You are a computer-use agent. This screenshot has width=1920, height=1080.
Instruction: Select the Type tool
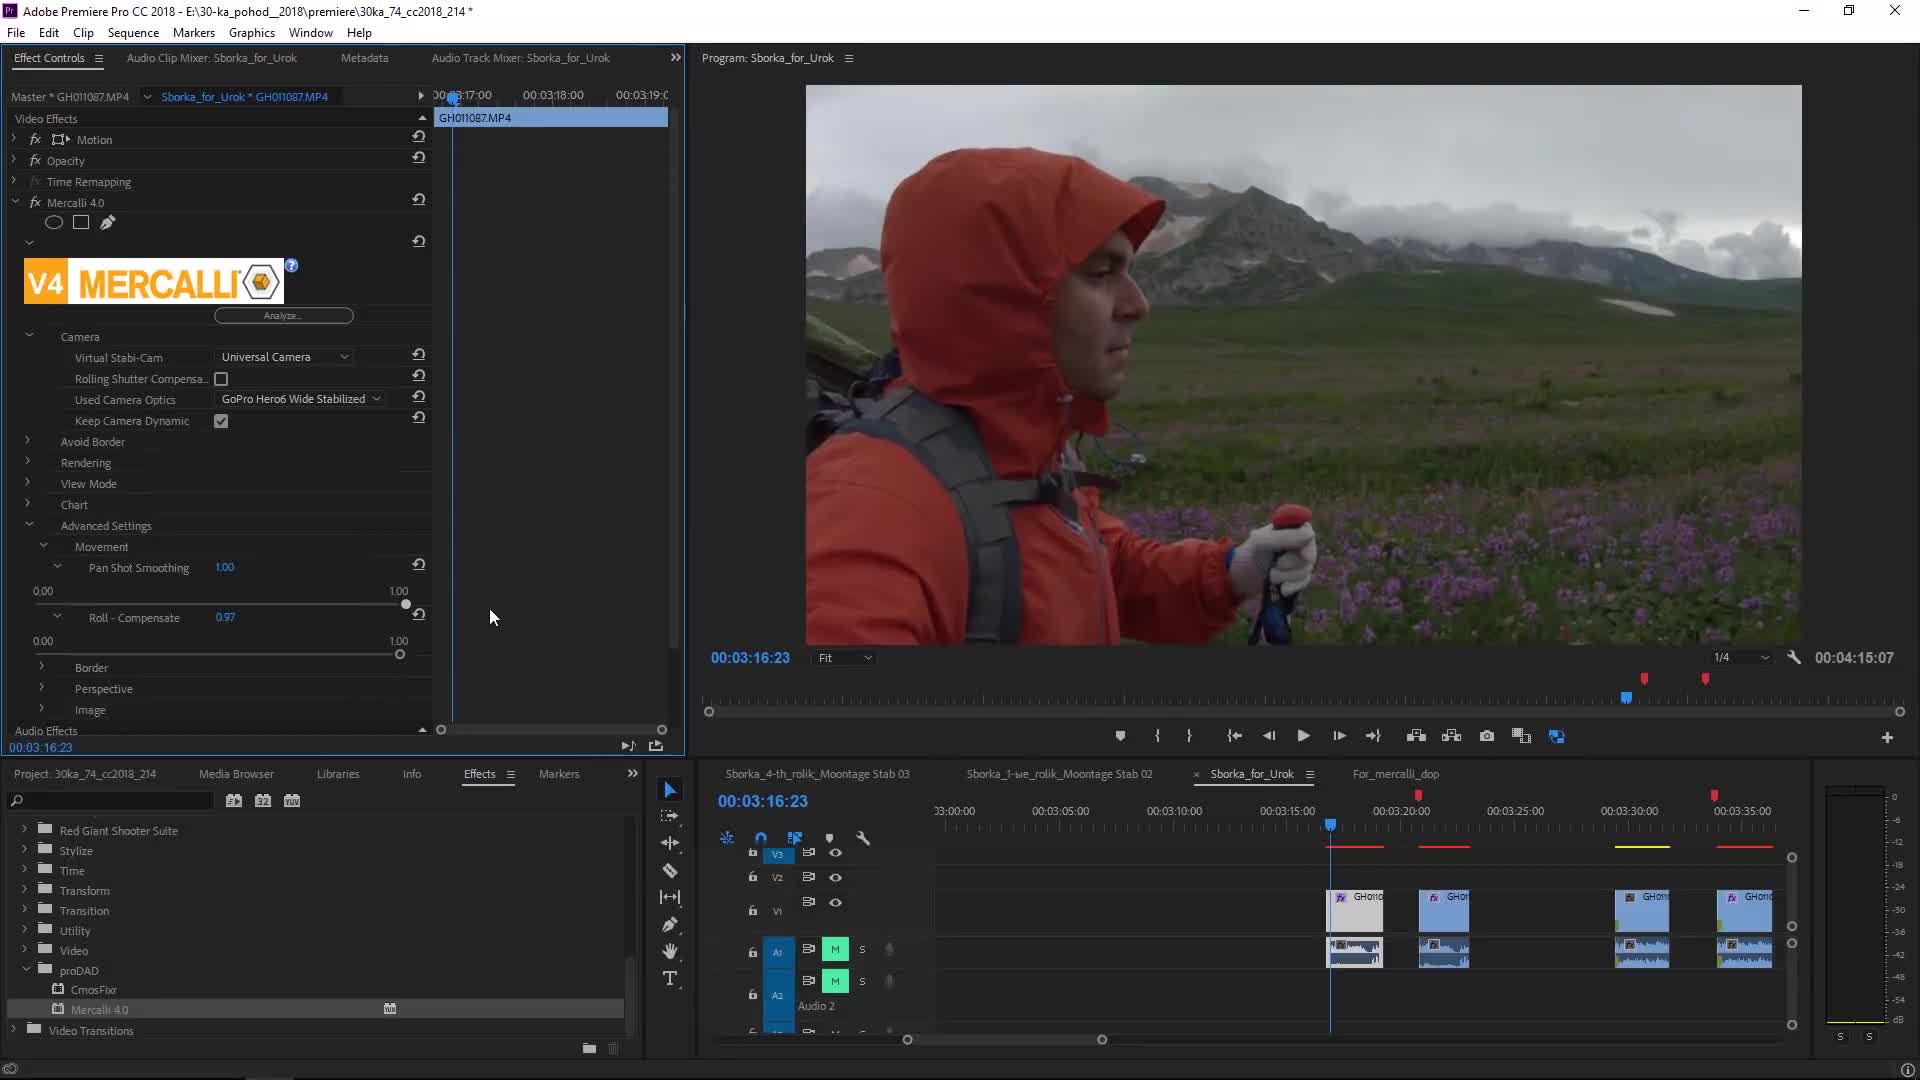coord(670,978)
